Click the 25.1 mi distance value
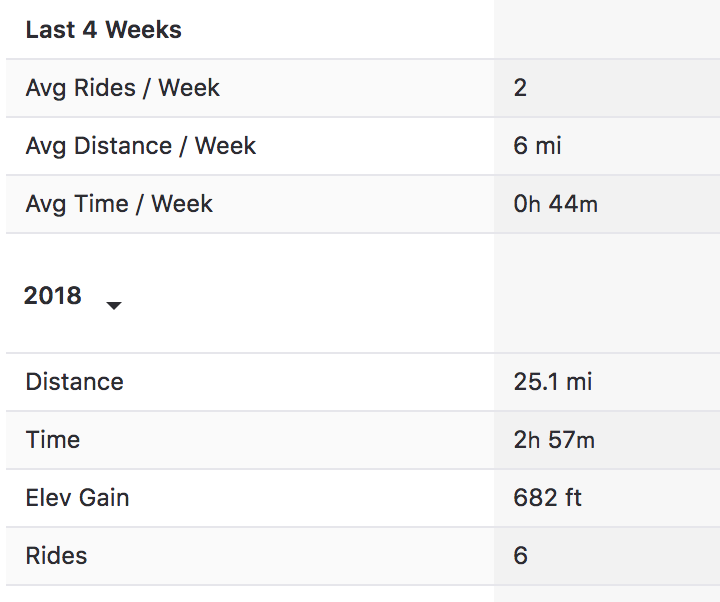Screen dimensions: 720x602 coord(552,382)
